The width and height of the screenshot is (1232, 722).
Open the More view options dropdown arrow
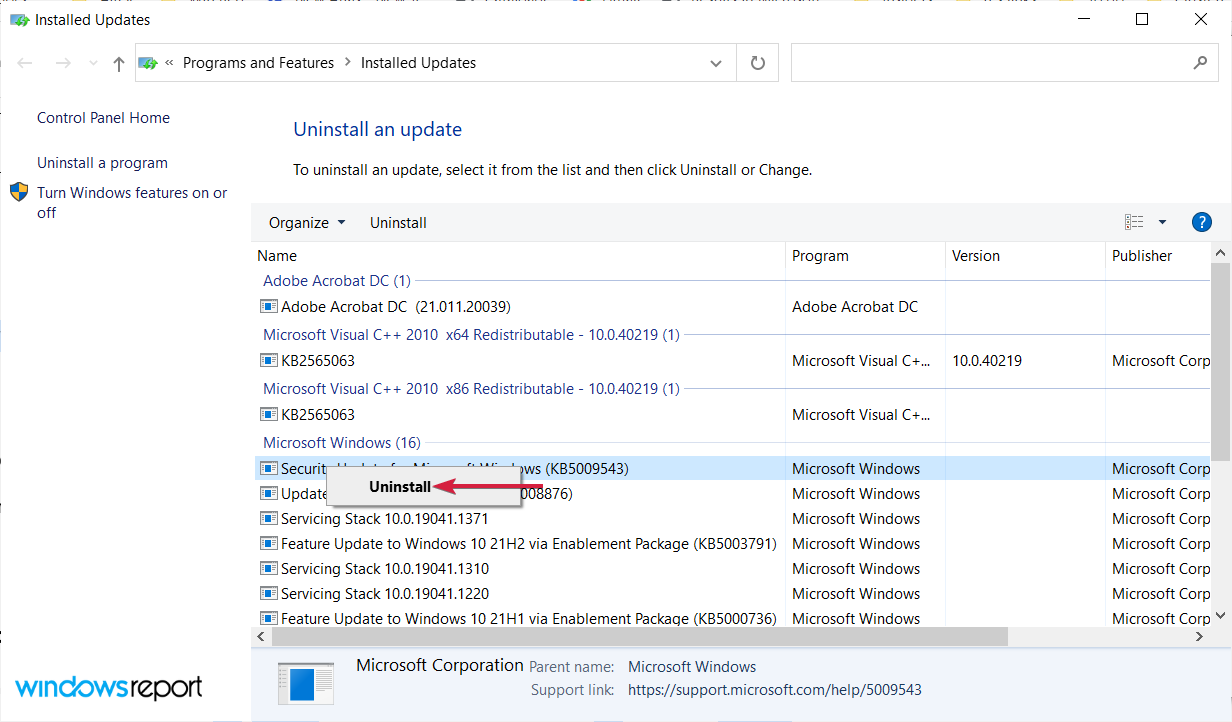(x=1162, y=222)
